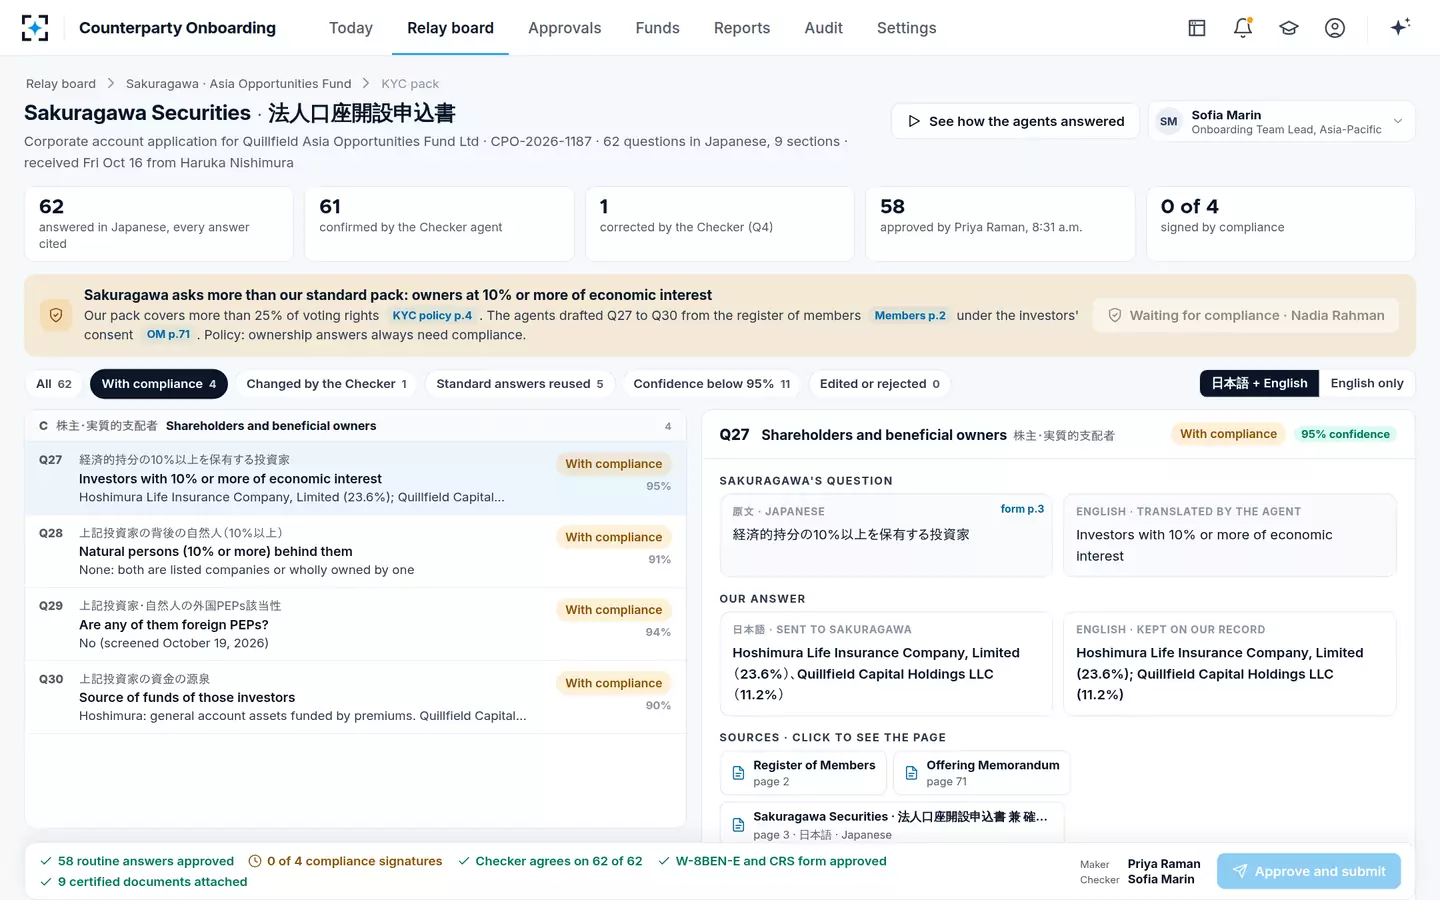Open the form p.3 reference link
The width and height of the screenshot is (1440, 900).
(1022, 509)
